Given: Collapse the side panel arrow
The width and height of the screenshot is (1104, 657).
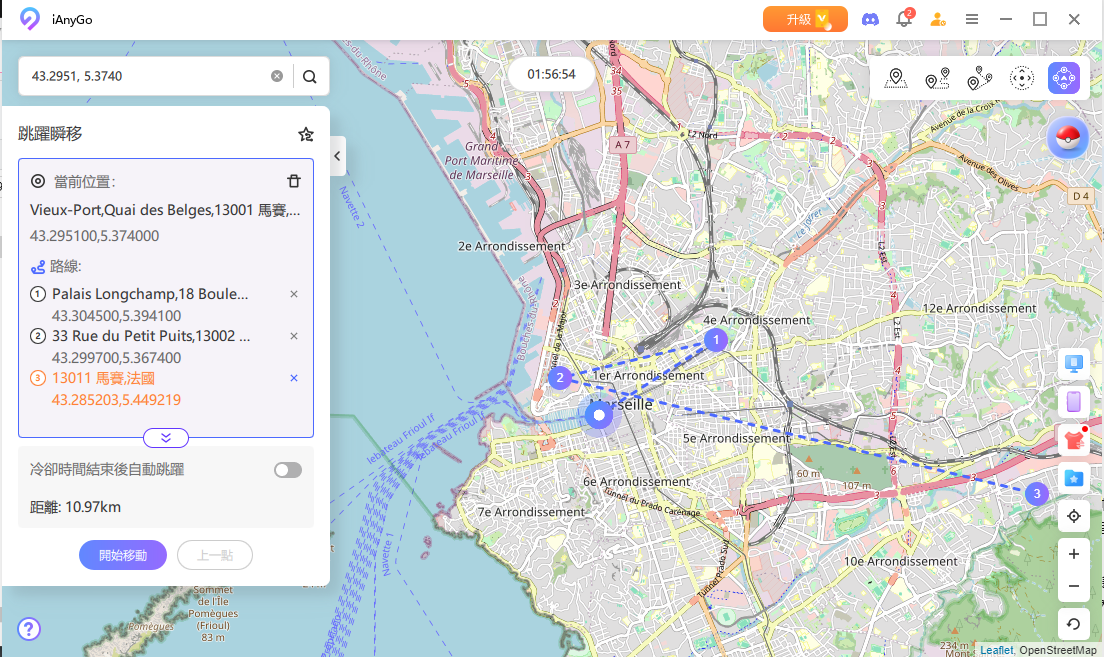Looking at the screenshot, I should coord(337,156).
